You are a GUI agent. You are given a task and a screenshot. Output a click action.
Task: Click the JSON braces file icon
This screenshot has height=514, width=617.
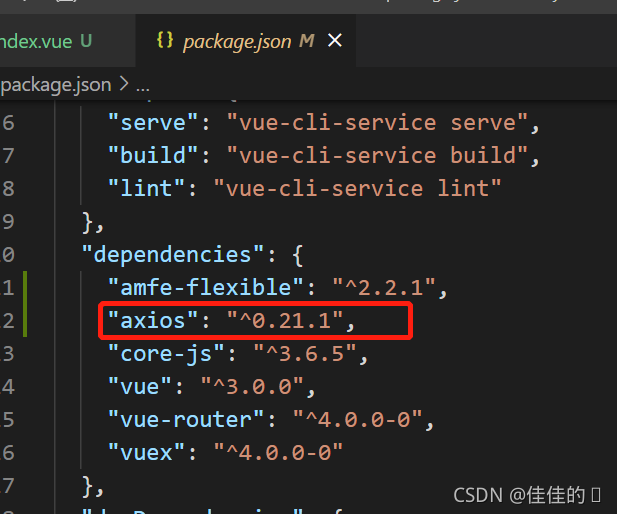click(165, 40)
